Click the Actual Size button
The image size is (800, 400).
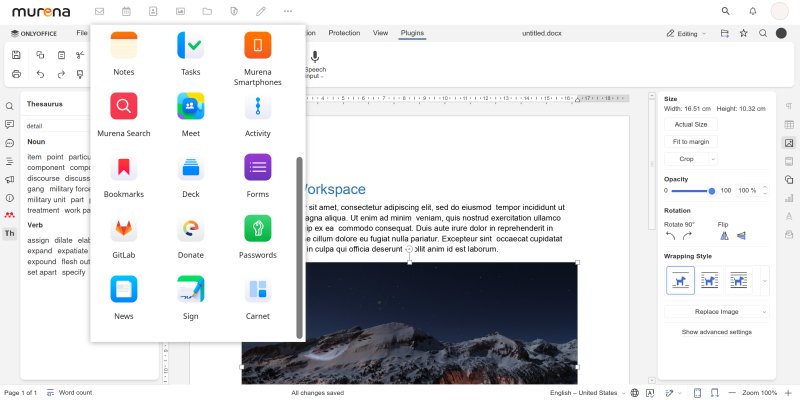coord(691,124)
